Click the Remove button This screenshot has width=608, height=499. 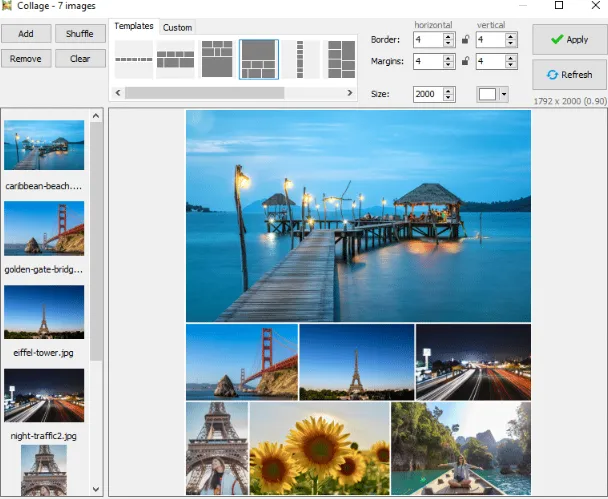[26, 59]
